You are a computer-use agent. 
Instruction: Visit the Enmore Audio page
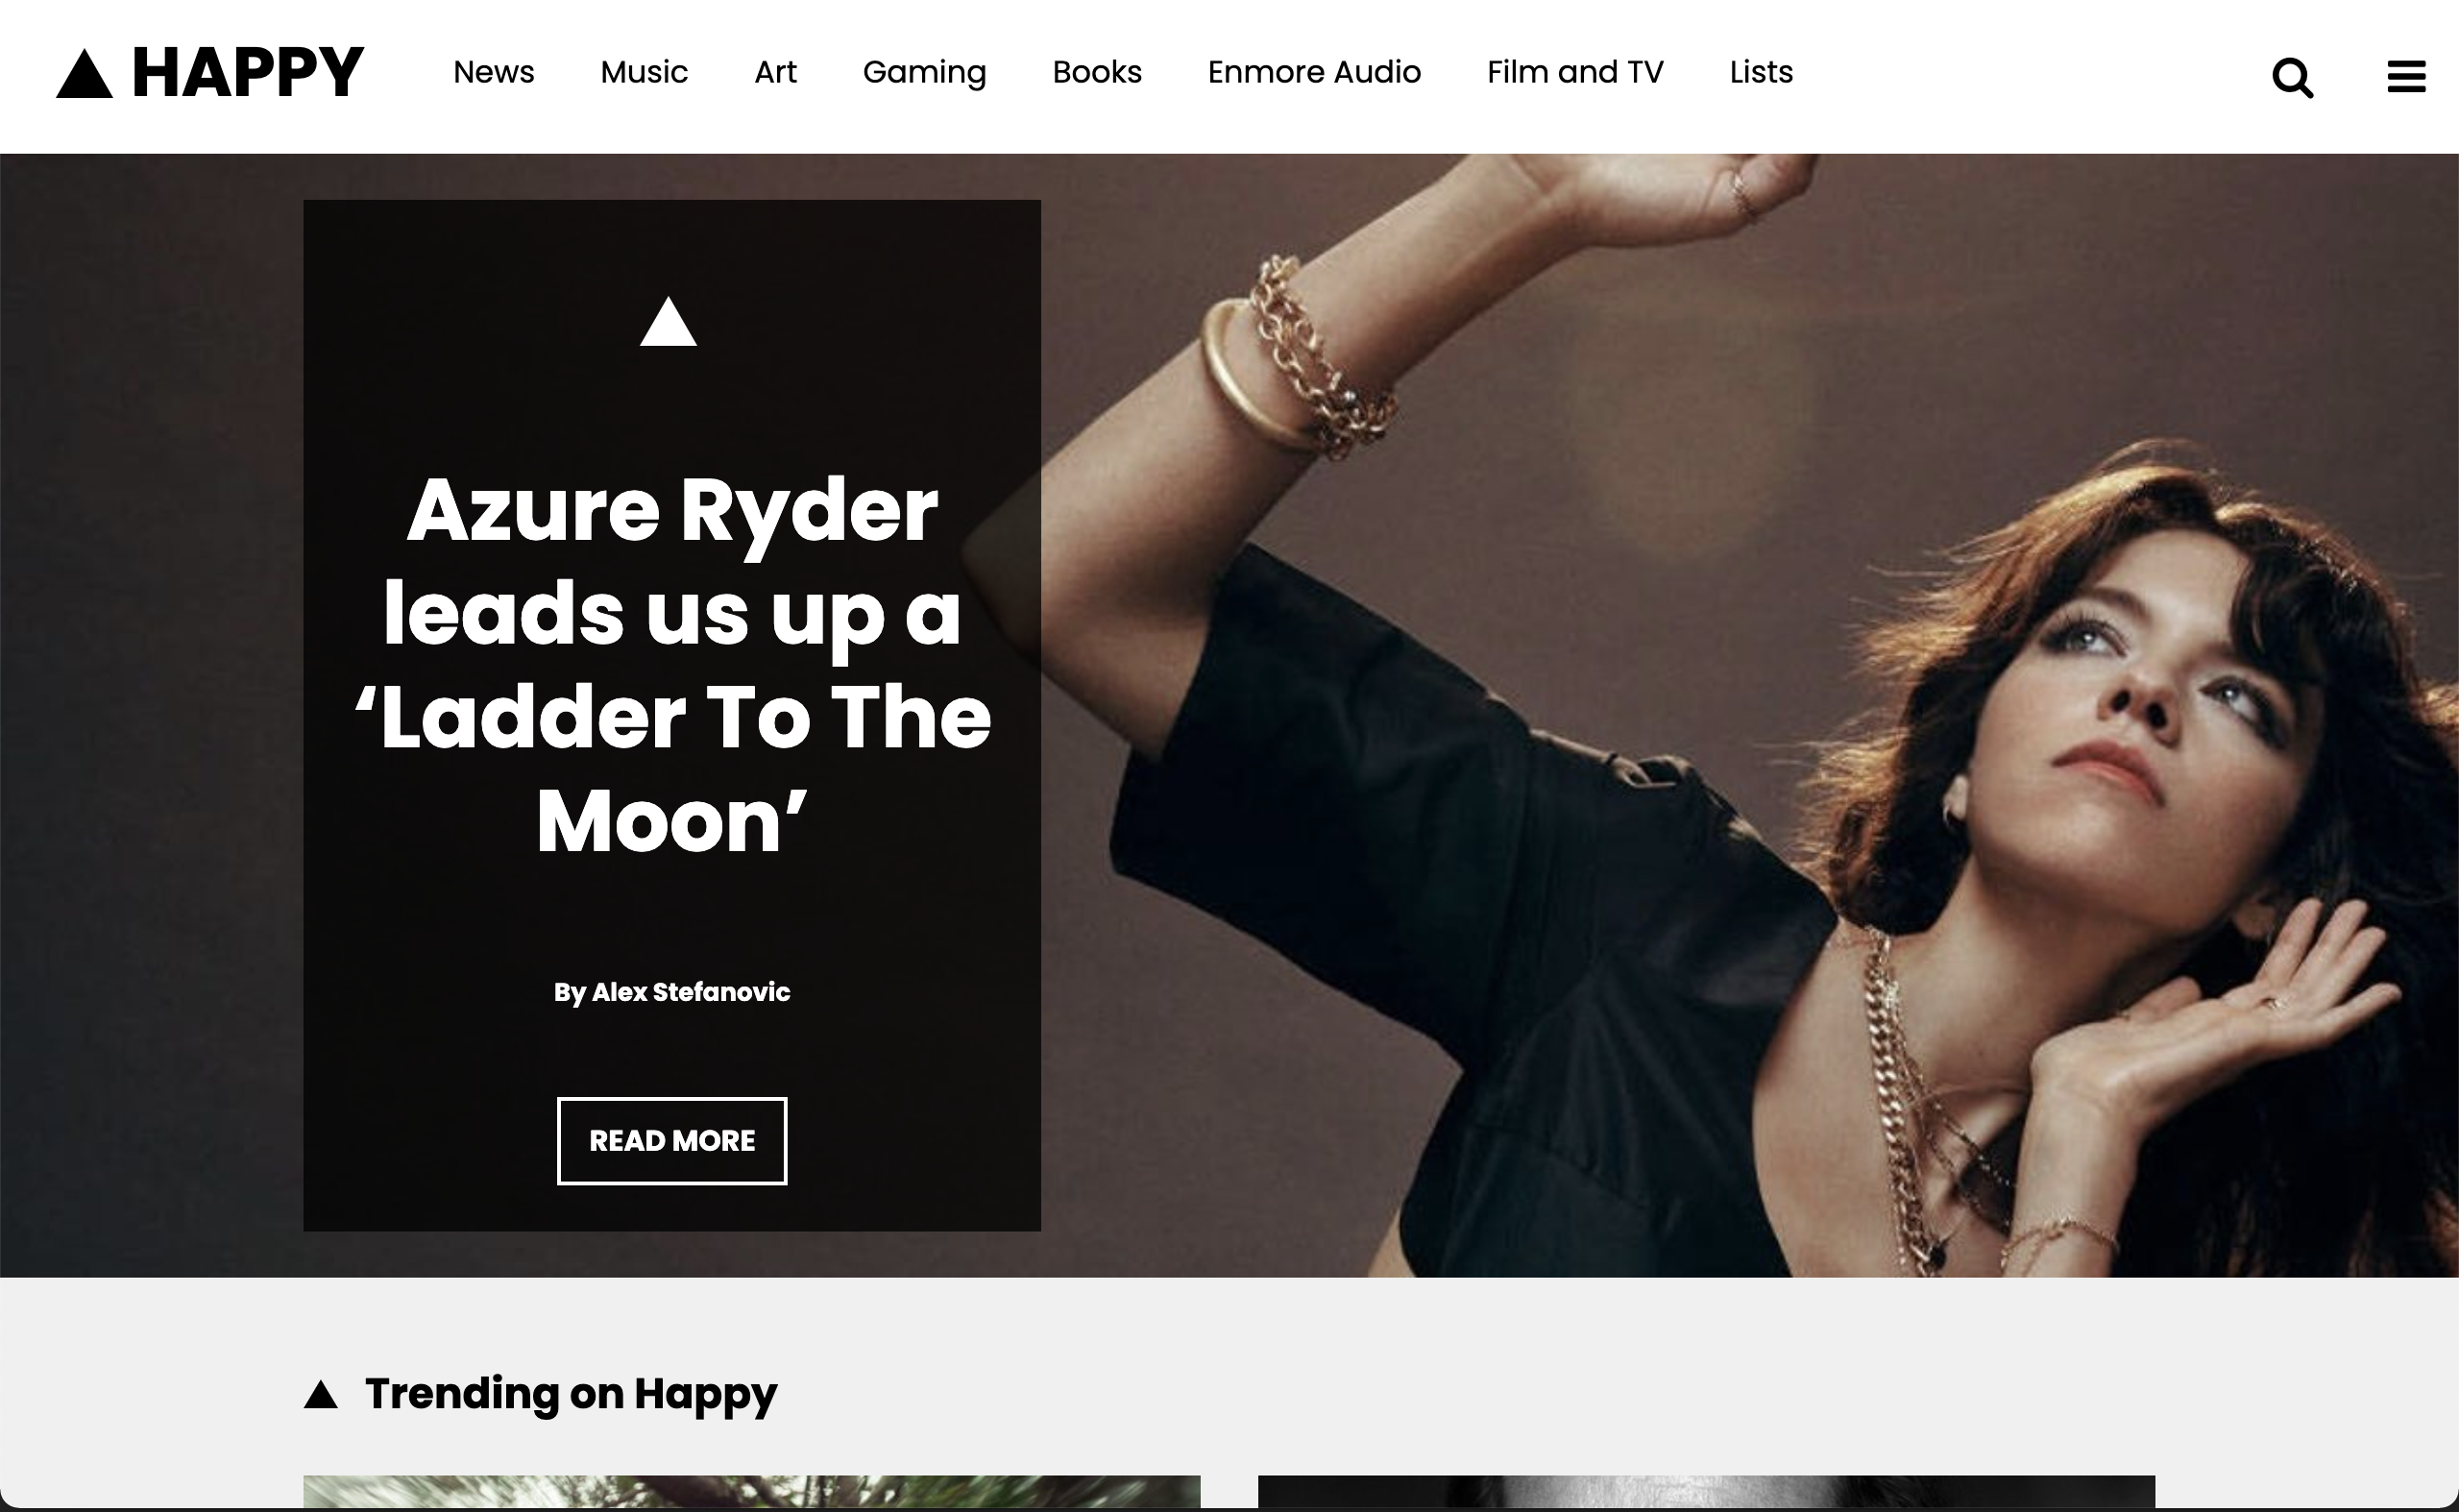(1314, 72)
